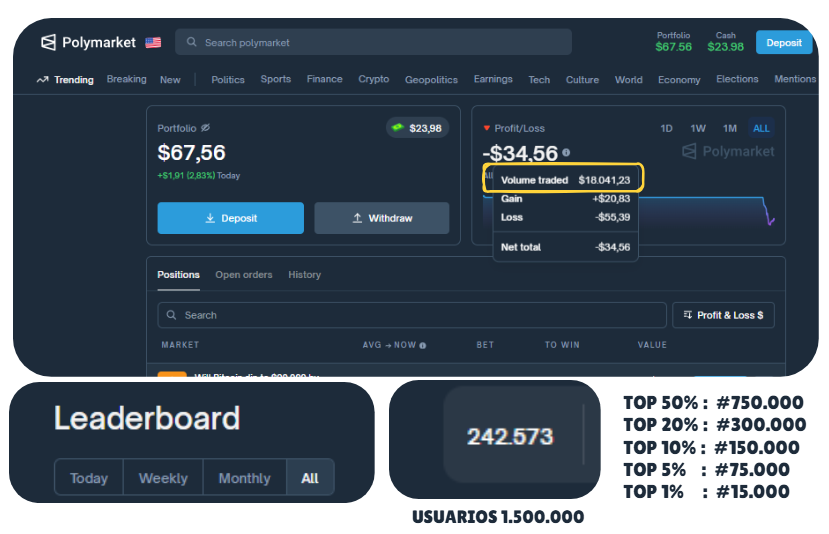
Task: Open the Earnings category
Action: pyautogui.click(x=493, y=79)
